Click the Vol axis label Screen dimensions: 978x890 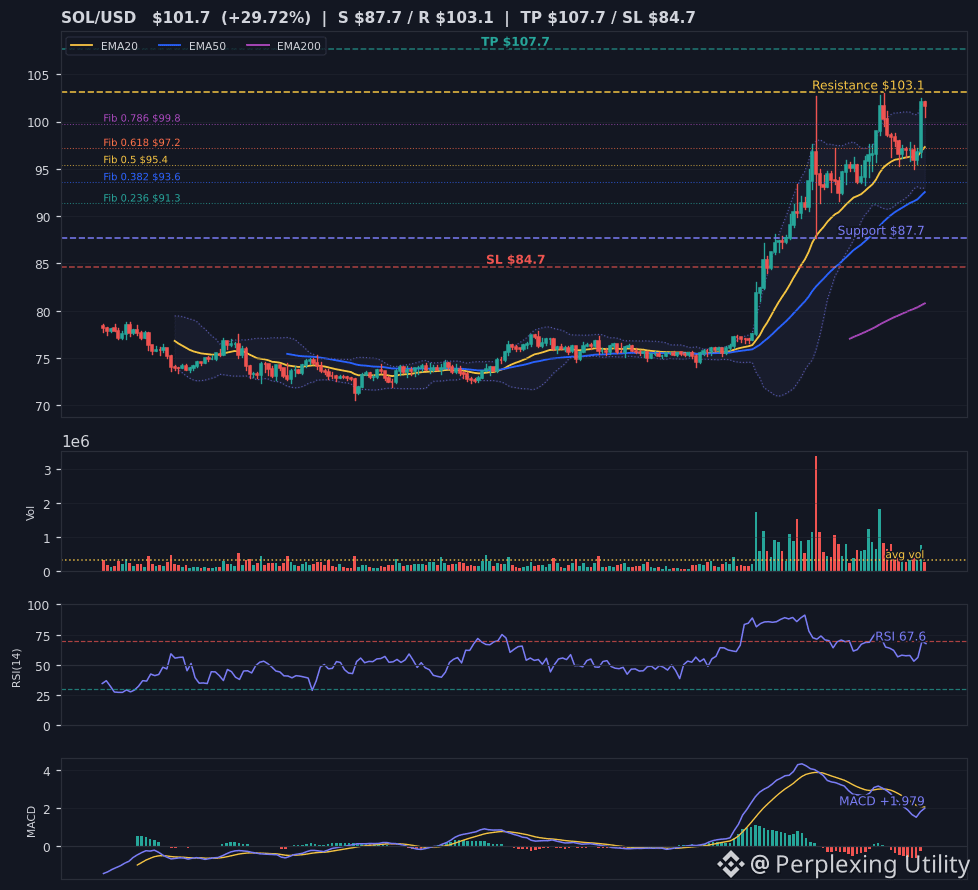30,512
